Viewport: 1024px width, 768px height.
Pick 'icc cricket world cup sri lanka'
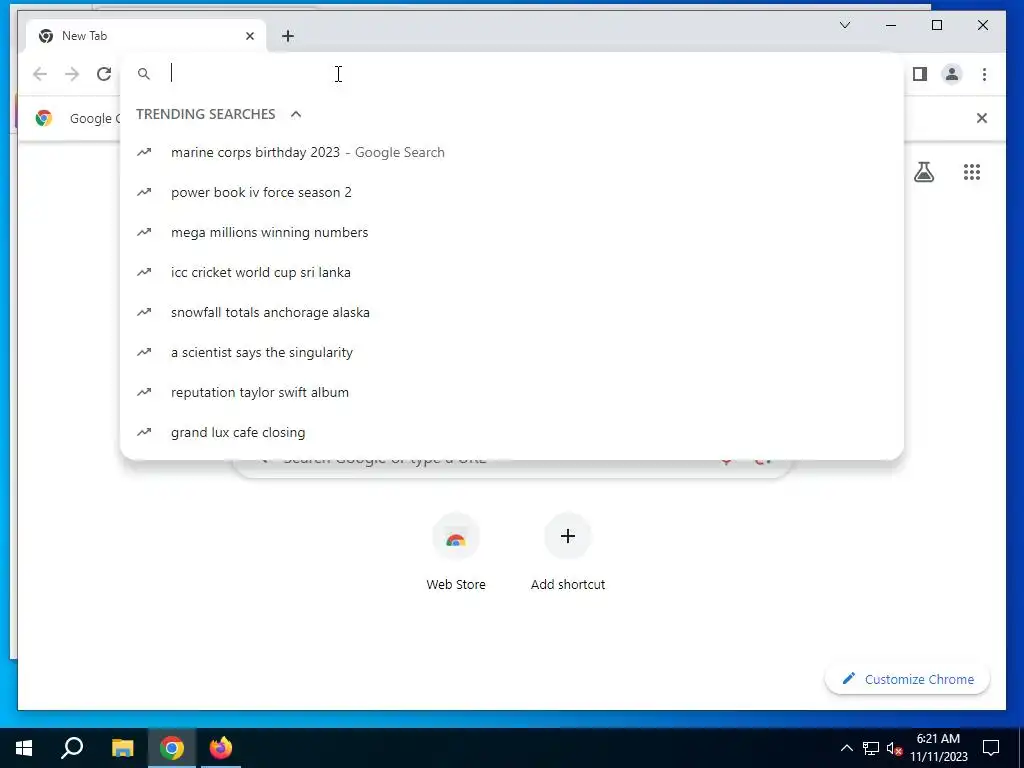tap(512, 272)
